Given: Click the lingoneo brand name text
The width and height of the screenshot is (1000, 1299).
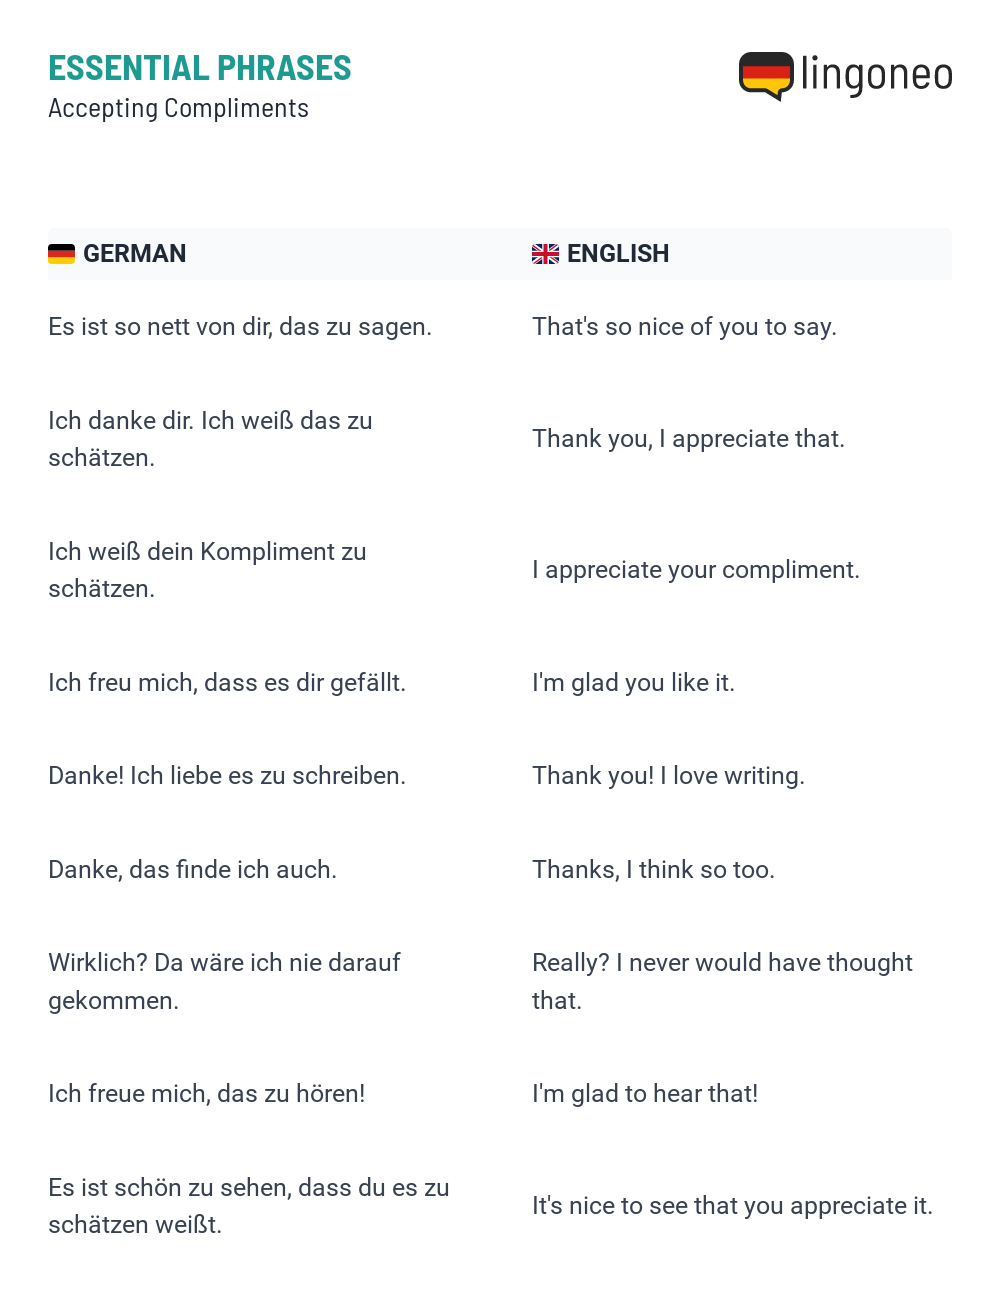Looking at the screenshot, I should (877, 75).
